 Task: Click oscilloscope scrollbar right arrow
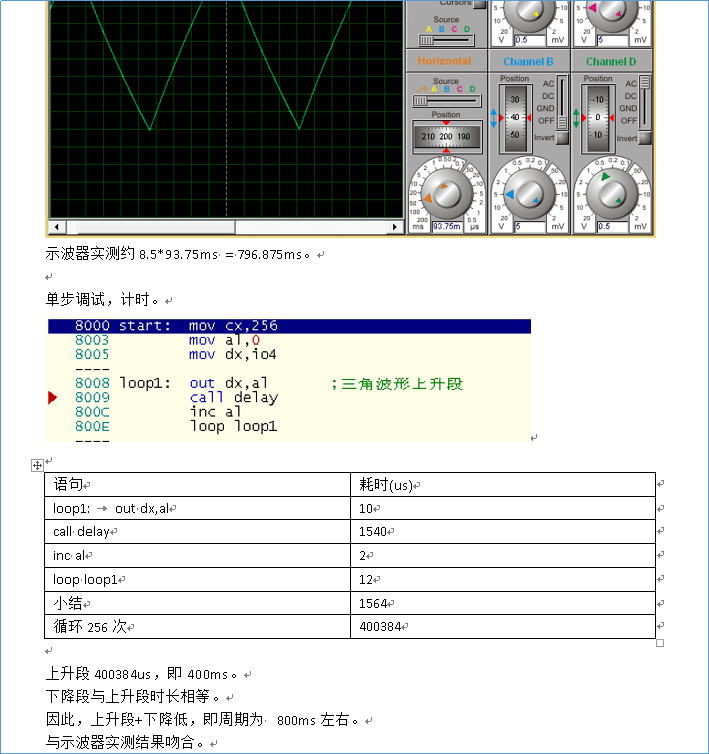pos(395,226)
